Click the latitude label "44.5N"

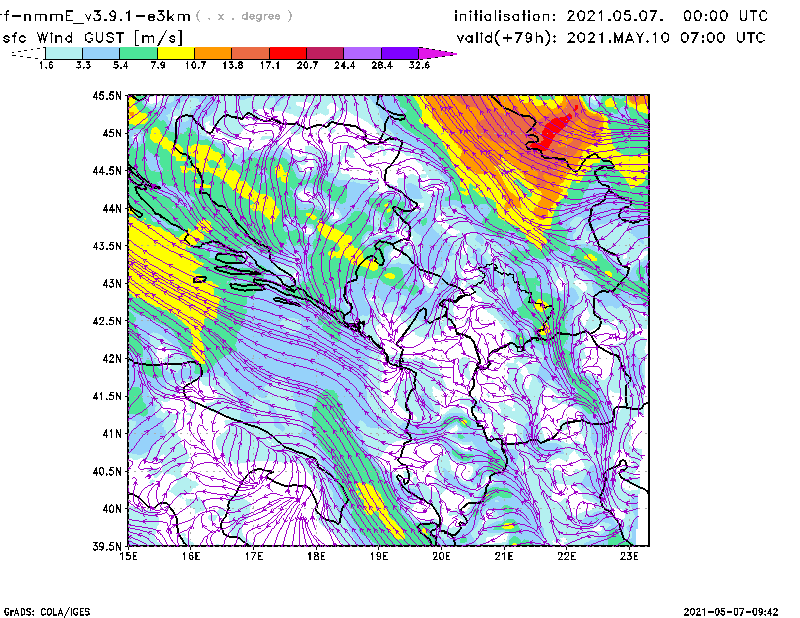pyautogui.click(x=107, y=170)
